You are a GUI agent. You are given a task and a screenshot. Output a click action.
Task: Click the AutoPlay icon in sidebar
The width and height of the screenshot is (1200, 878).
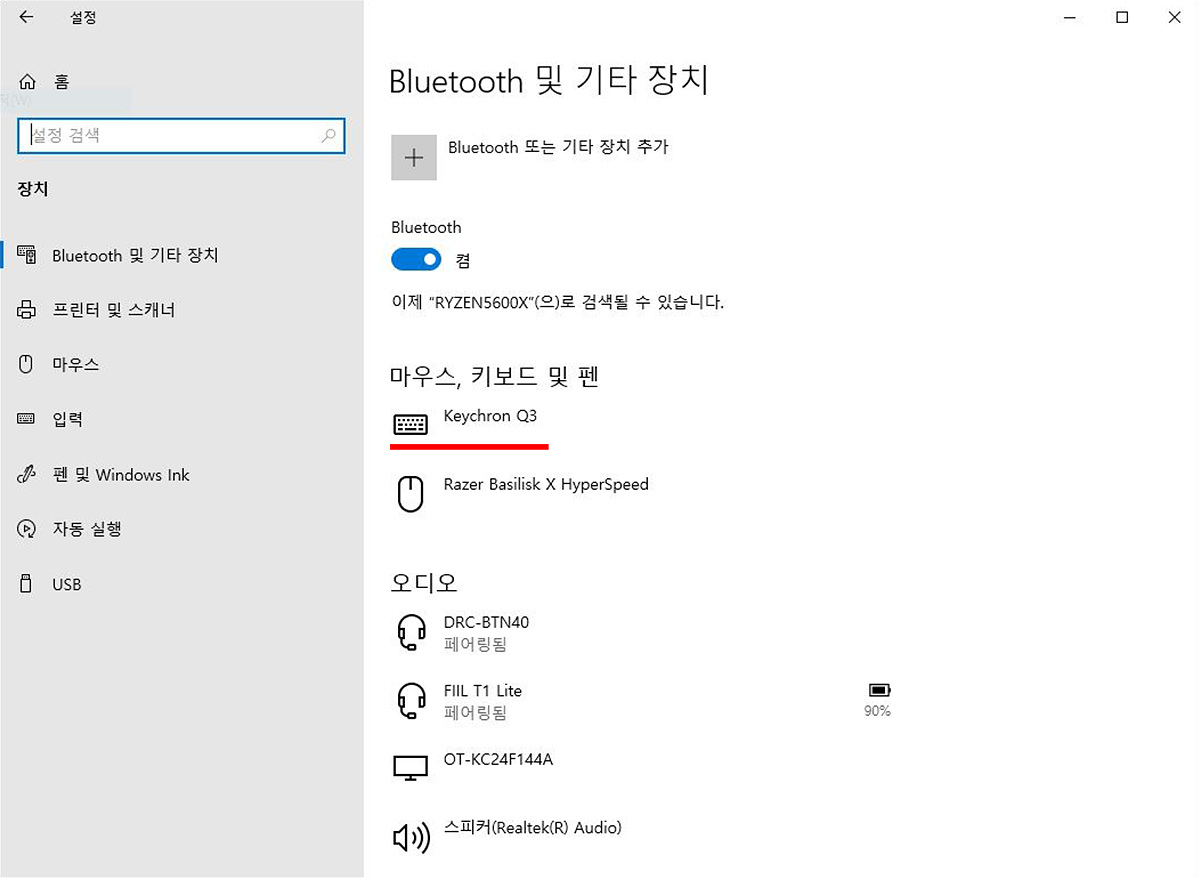coord(27,529)
